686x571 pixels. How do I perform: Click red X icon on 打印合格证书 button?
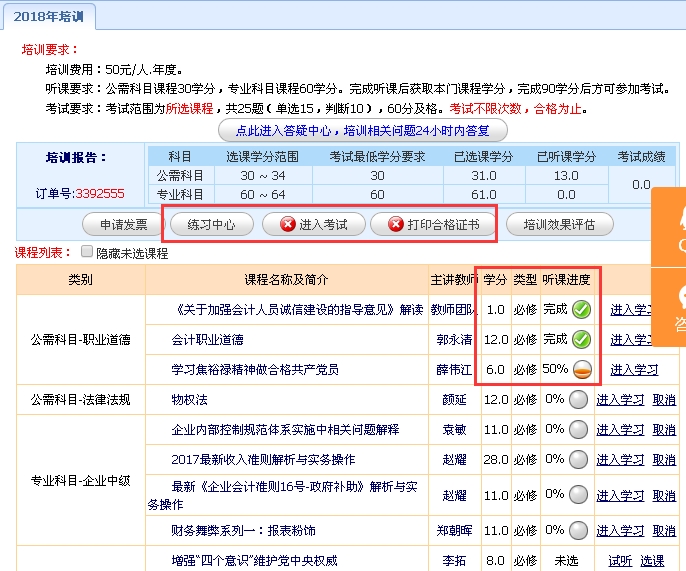[396, 225]
